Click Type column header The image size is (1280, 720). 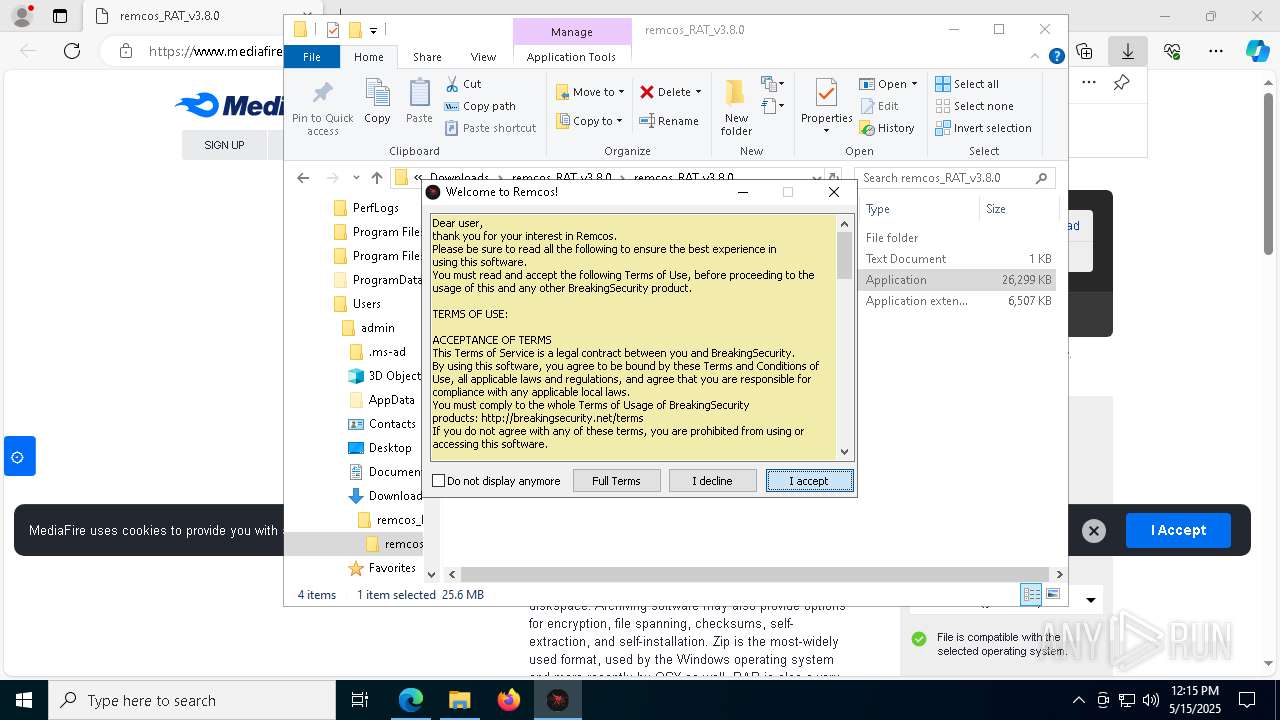(x=918, y=209)
